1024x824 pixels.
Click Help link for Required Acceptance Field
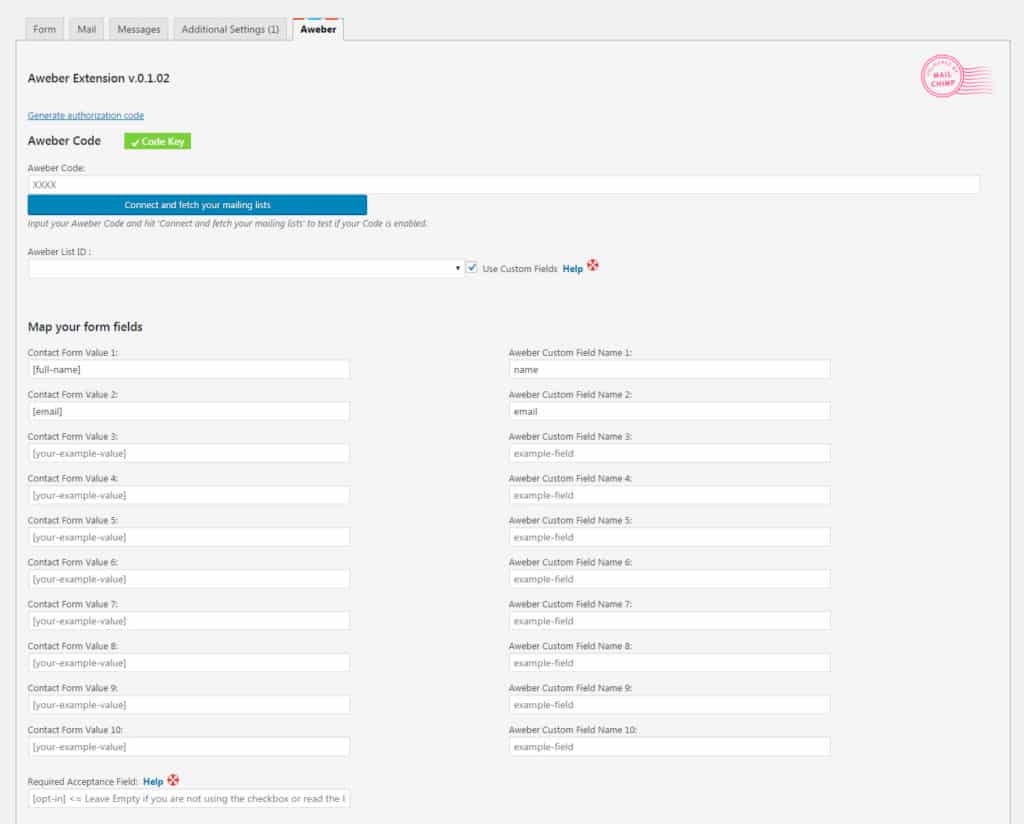(x=153, y=781)
